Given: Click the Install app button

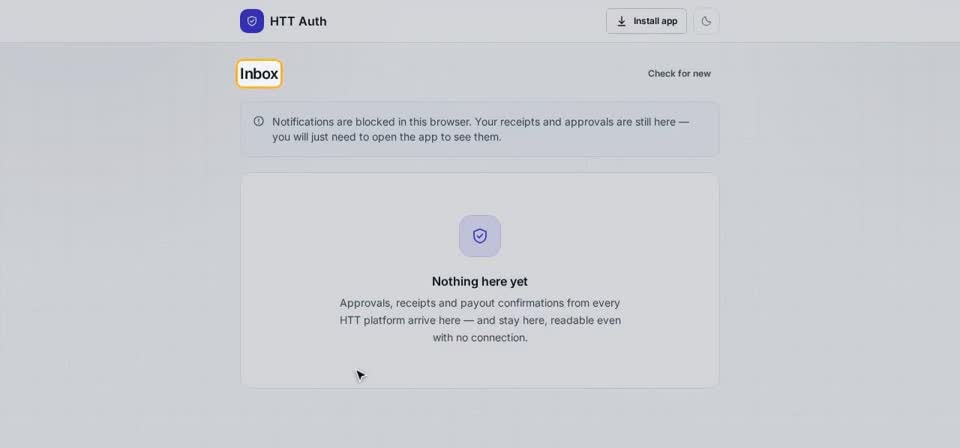Looking at the screenshot, I should click(647, 21).
